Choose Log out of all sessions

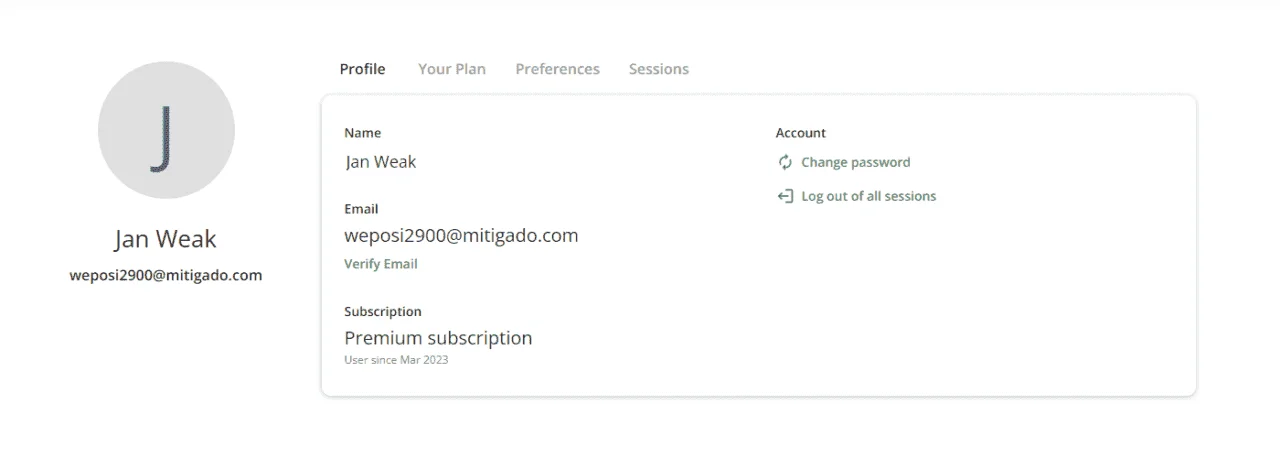[869, 196]
